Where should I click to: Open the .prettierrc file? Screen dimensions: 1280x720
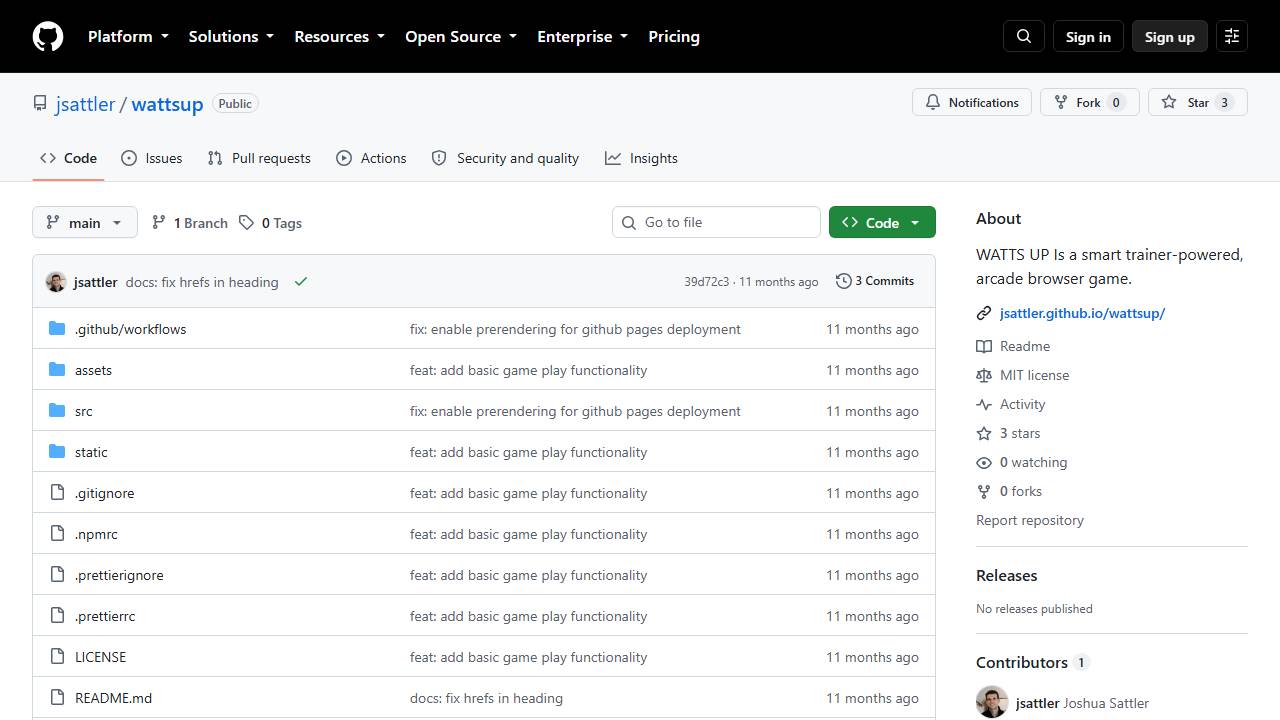tap(105, 616)
